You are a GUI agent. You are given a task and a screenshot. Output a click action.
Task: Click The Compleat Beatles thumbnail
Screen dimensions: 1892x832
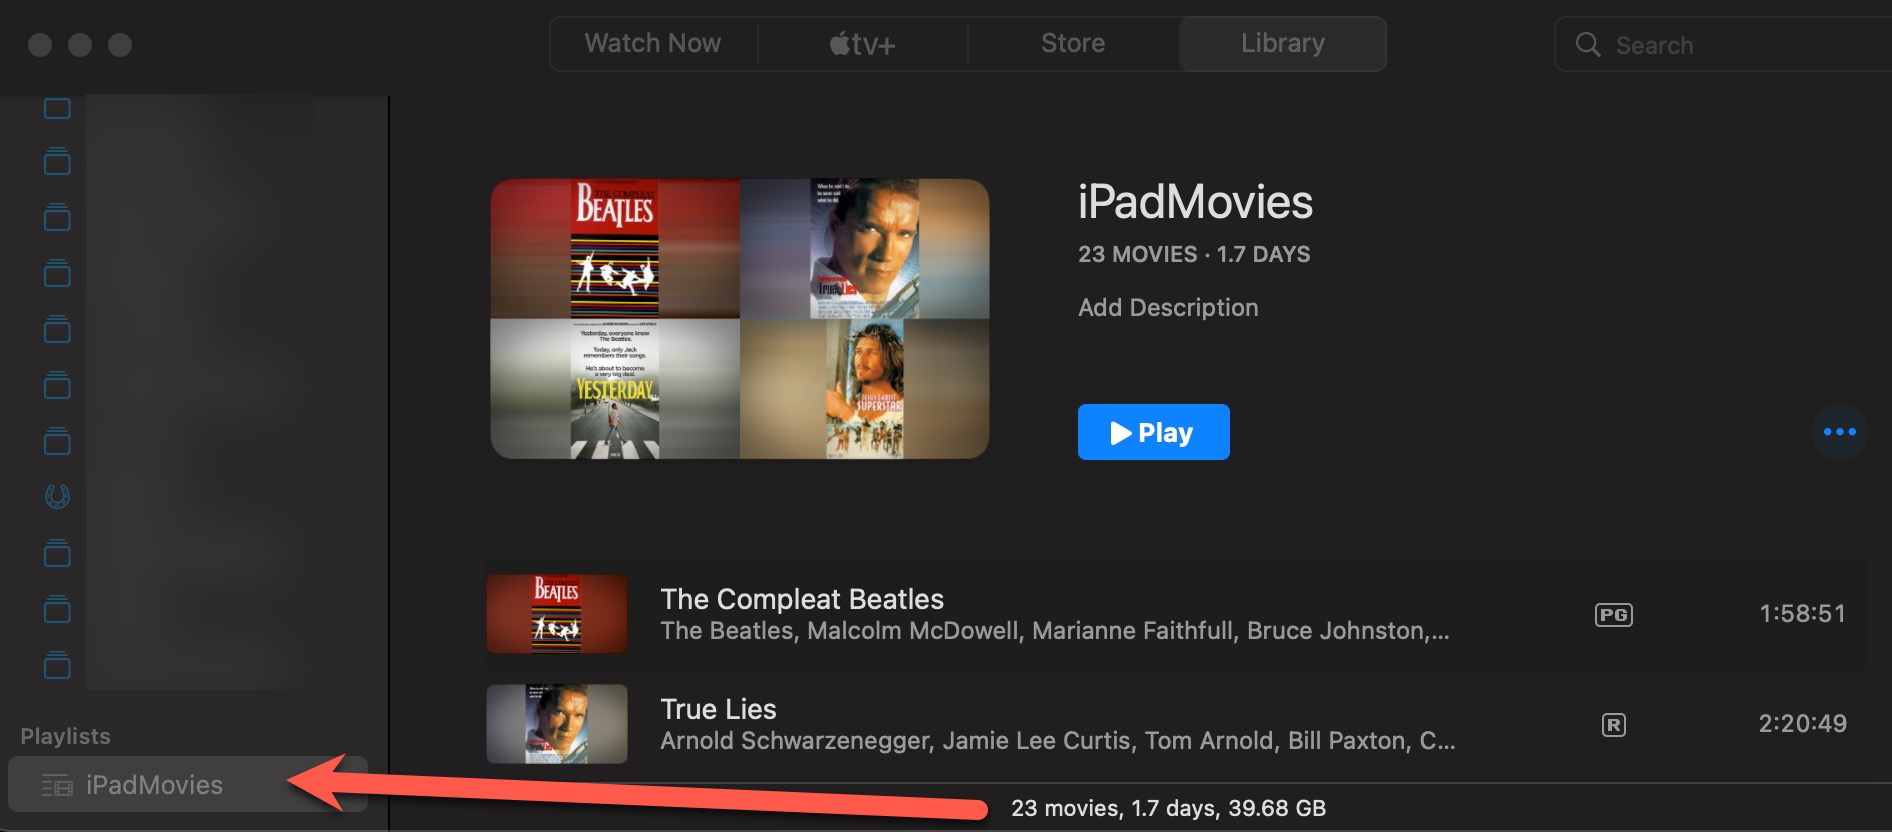[x=557, y=614]
